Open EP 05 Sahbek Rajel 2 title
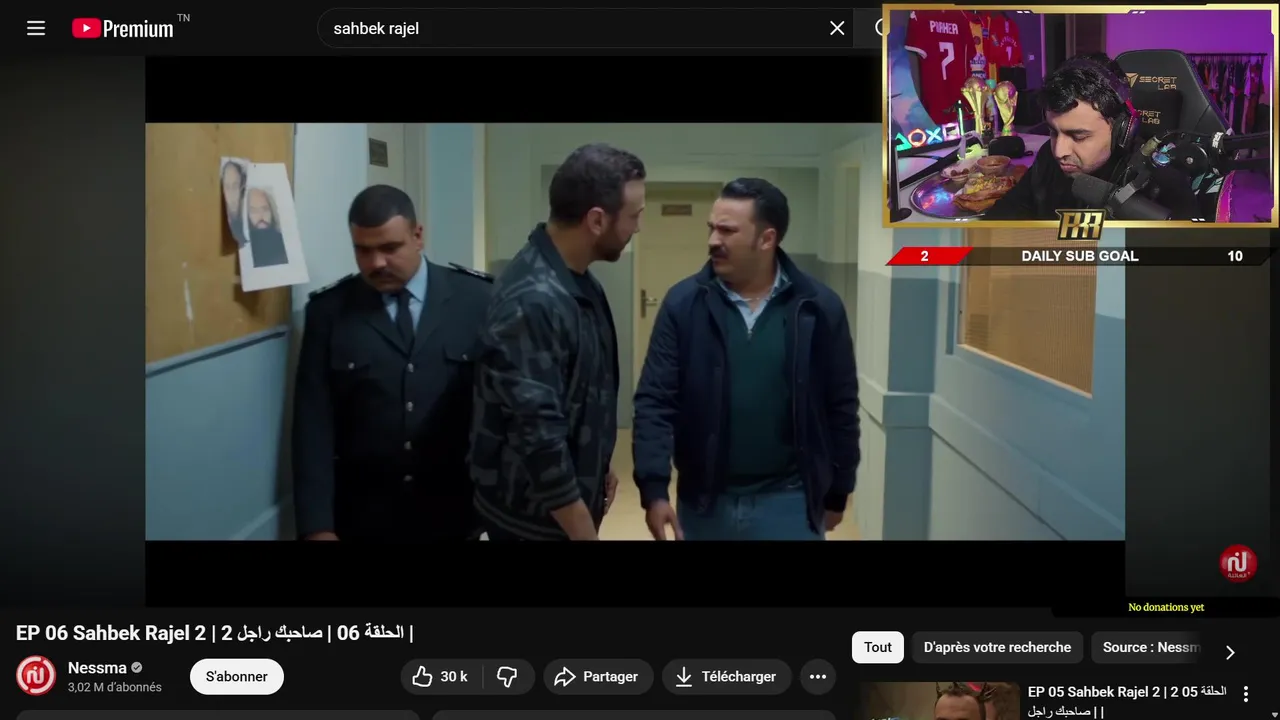This screenshot has width=1280, height=720. [1127, 701]
